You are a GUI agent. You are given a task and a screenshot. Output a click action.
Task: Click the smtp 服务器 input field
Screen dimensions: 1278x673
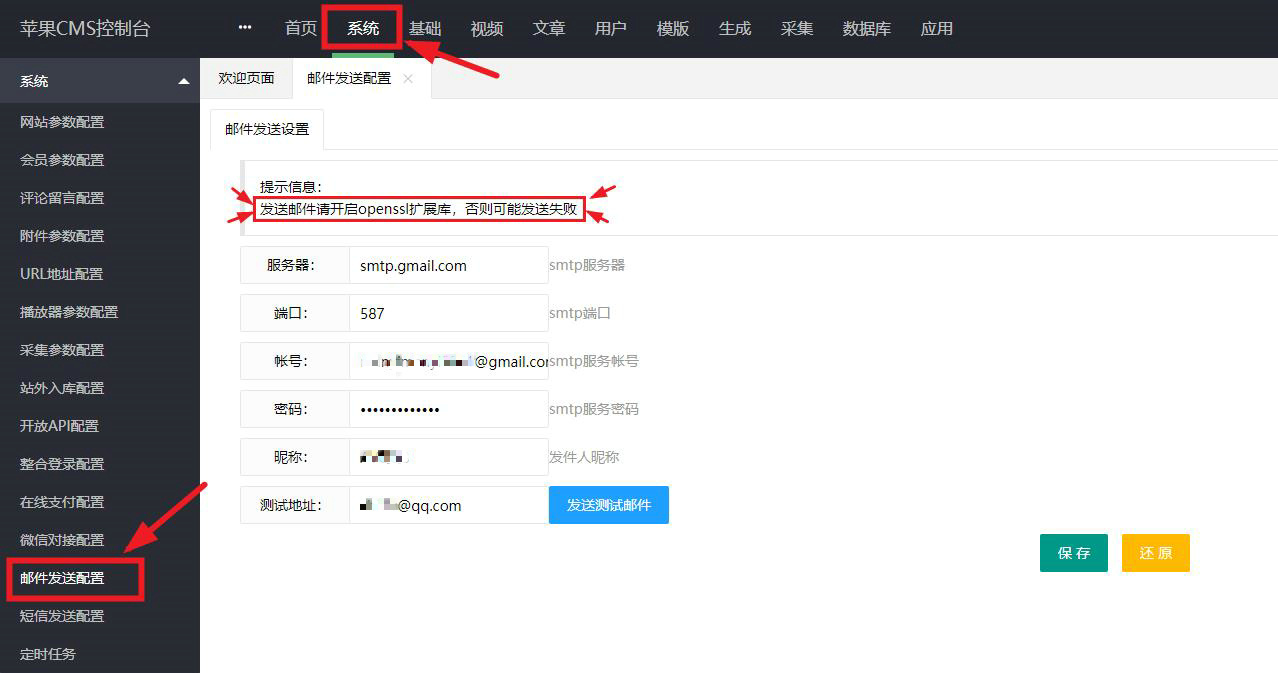click(x=448, y=265)
